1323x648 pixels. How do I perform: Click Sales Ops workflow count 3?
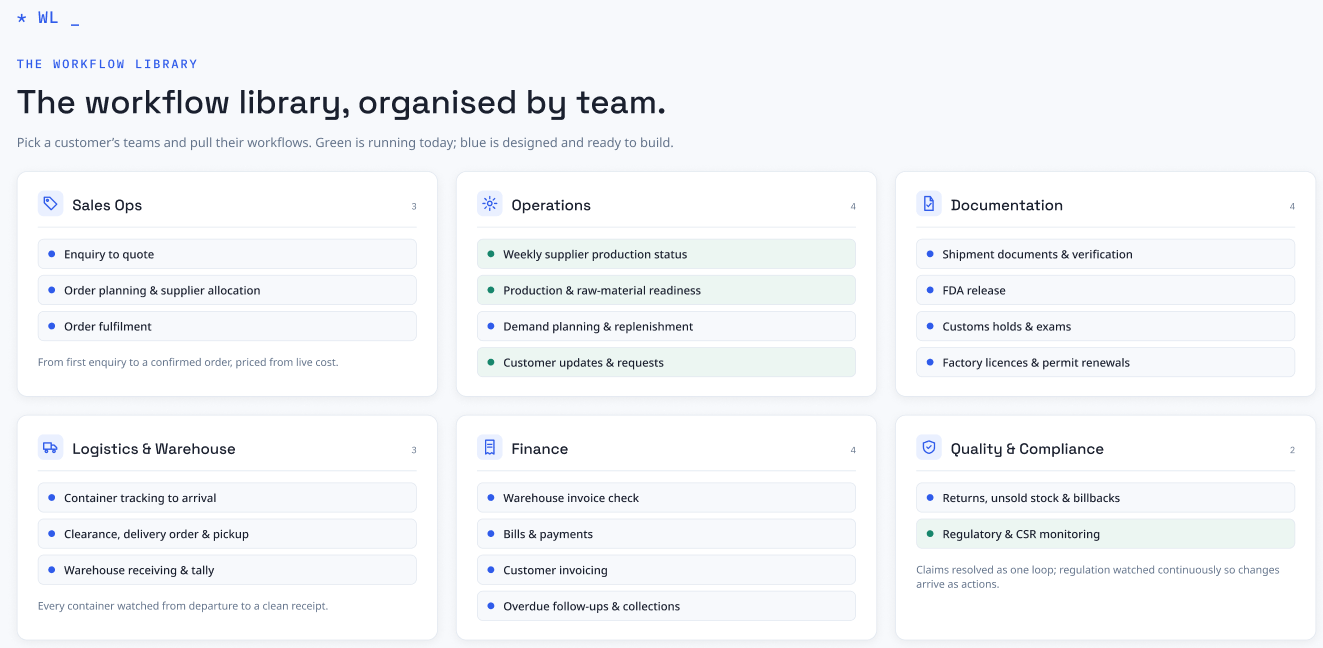coord(414,207)
